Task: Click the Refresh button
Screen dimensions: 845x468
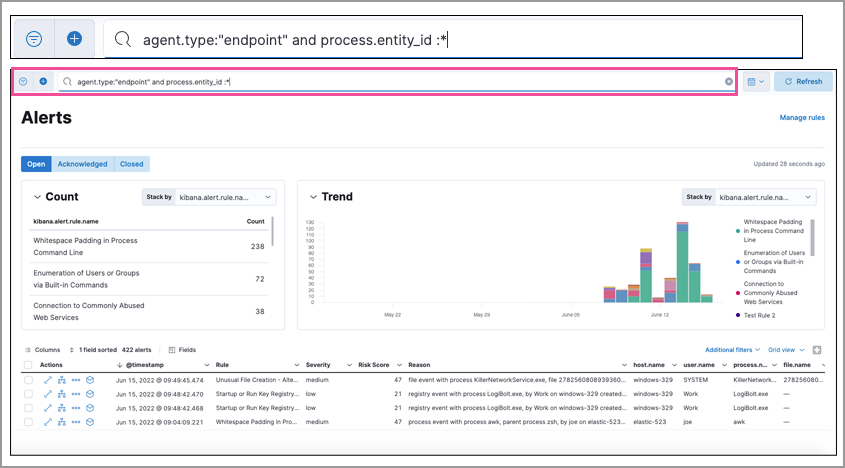Action: 804,81
